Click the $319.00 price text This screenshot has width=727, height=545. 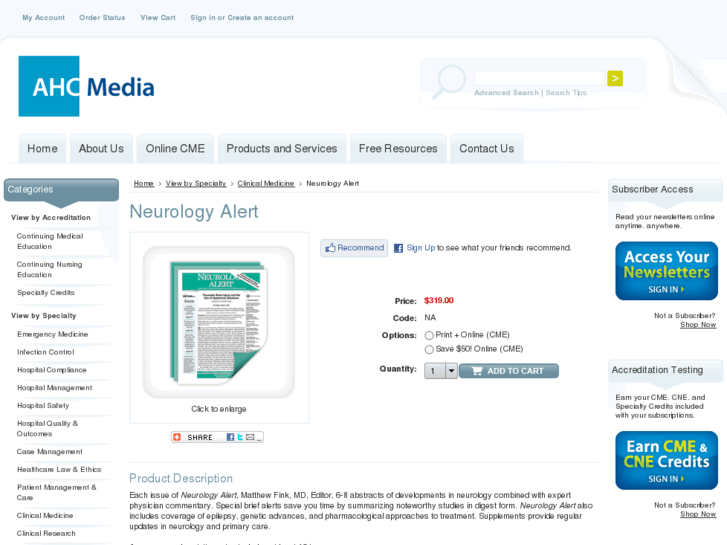439,301
